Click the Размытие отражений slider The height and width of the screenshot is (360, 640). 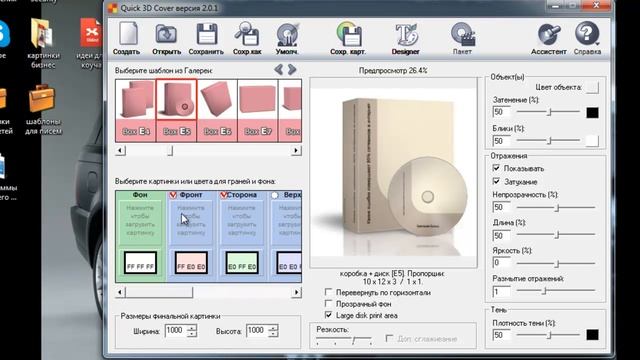pos(556,291)
